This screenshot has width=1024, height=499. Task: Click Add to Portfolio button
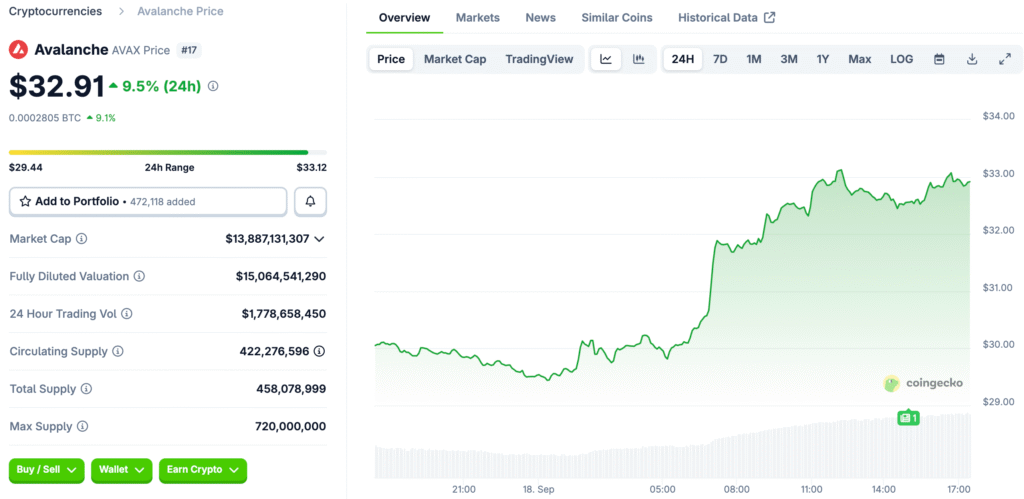[x=148, y=201]
